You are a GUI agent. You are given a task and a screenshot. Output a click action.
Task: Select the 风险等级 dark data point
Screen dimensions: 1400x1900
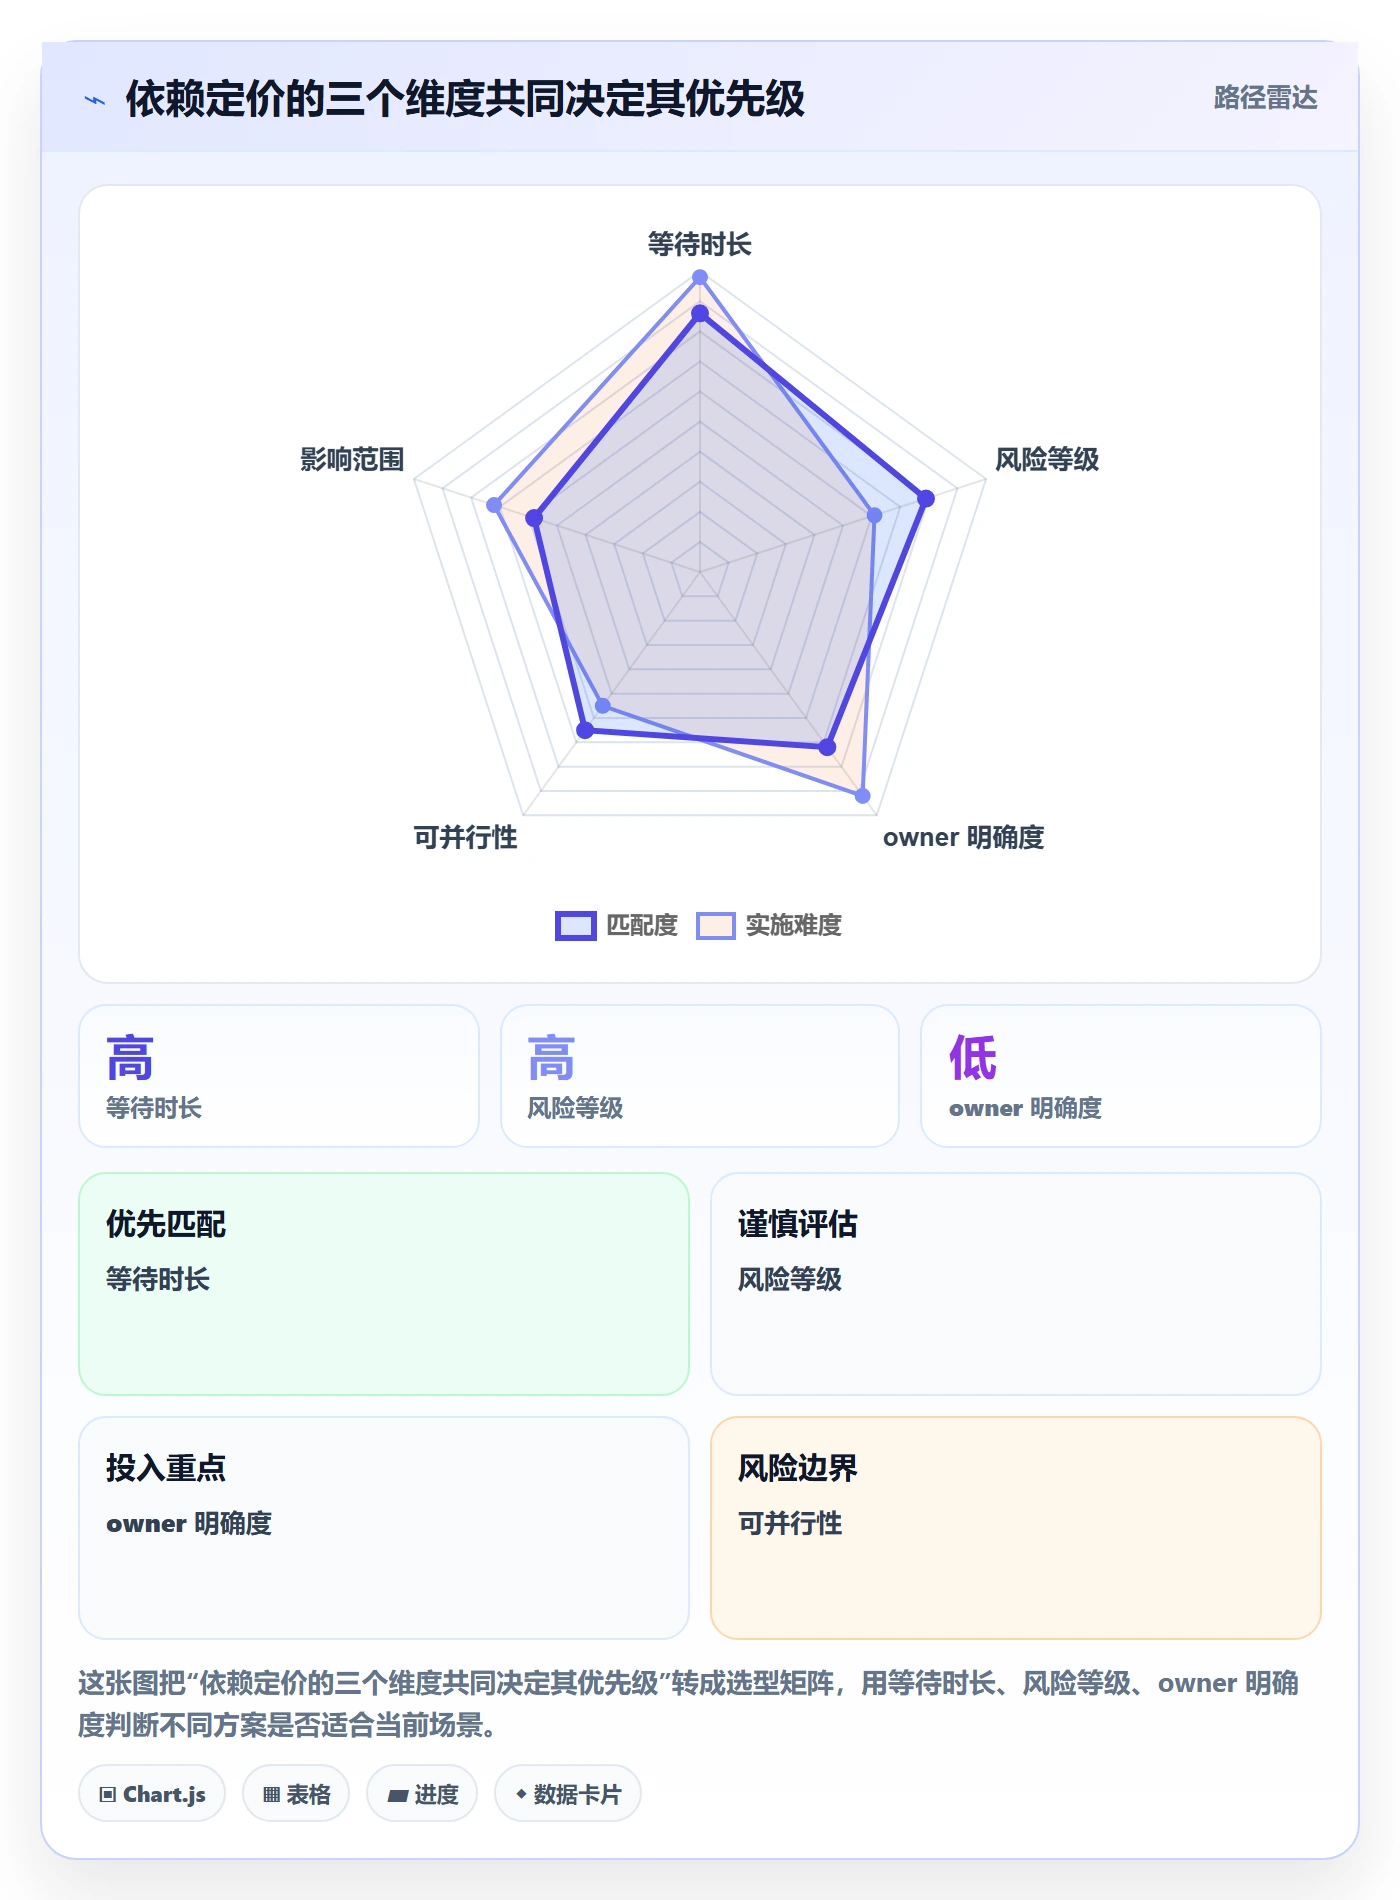coord(926,498)
